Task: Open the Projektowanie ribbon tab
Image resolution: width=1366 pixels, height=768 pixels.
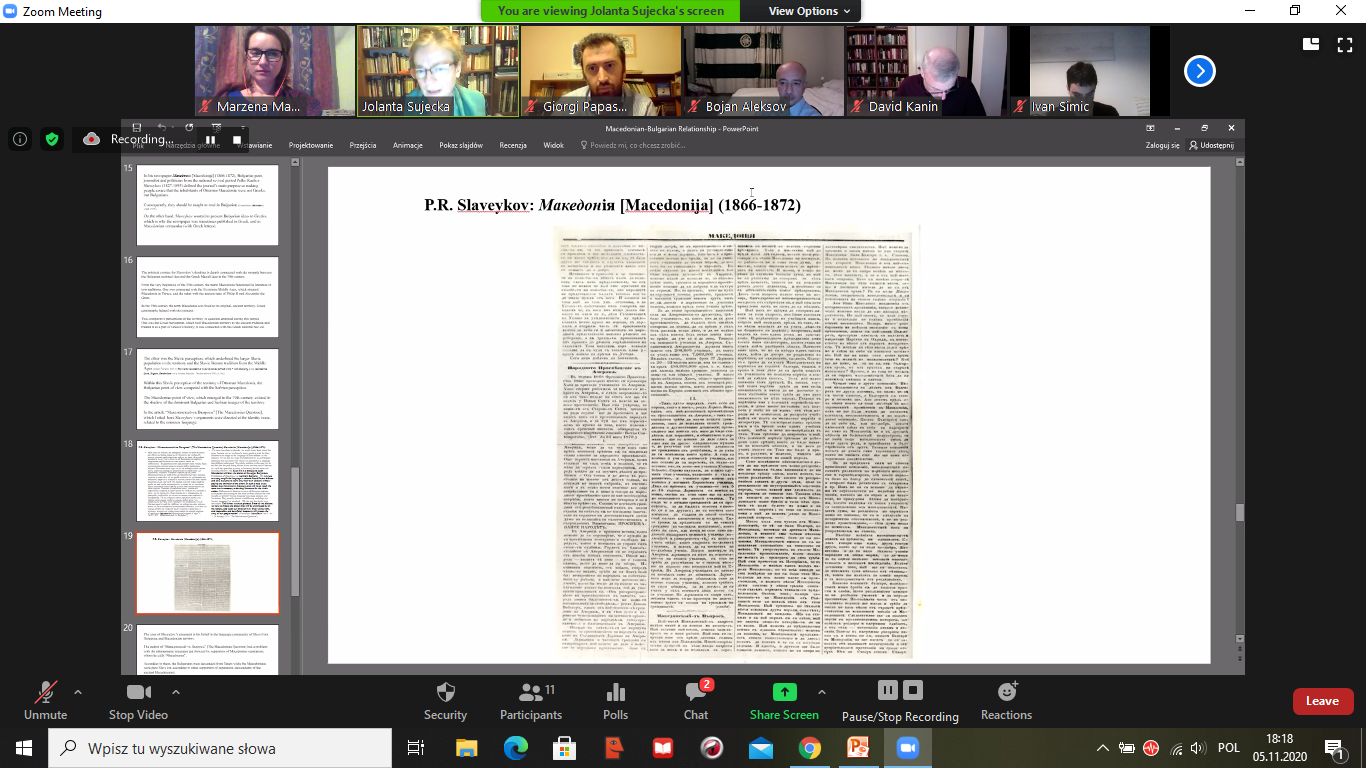Action: (x=311, y=145)
